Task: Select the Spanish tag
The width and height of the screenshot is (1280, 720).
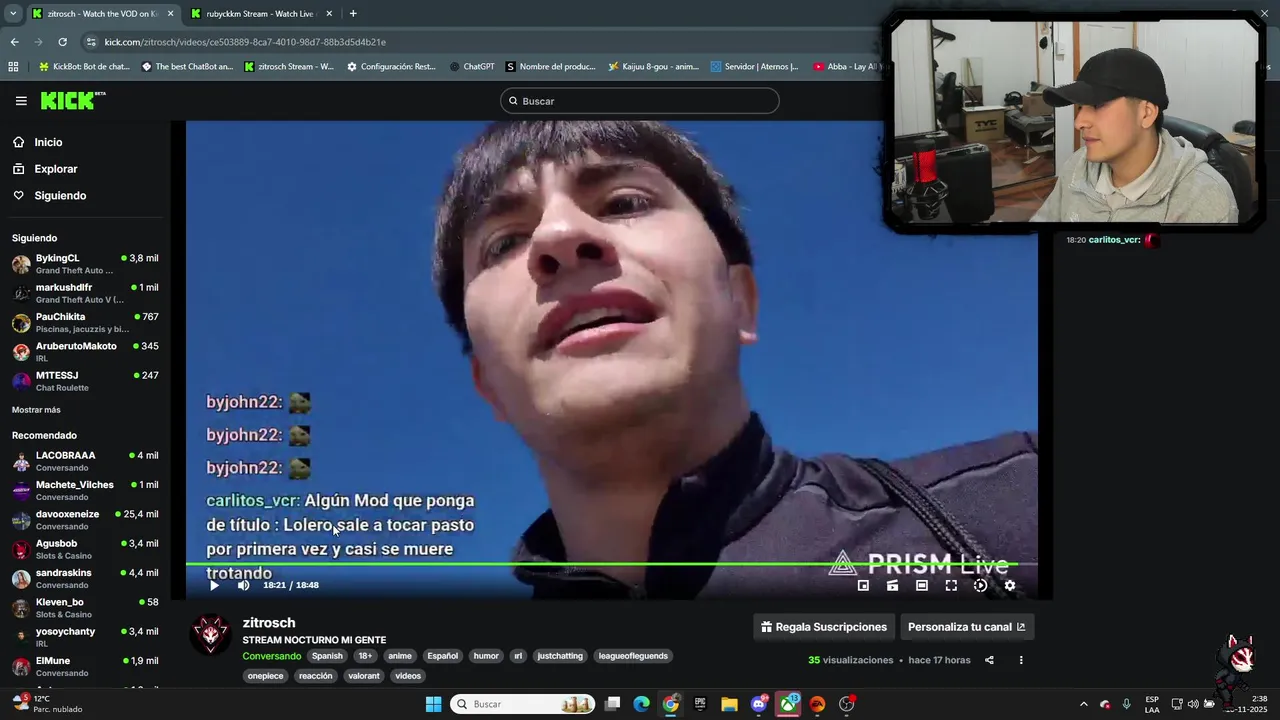Action: (x=327, y=656)
